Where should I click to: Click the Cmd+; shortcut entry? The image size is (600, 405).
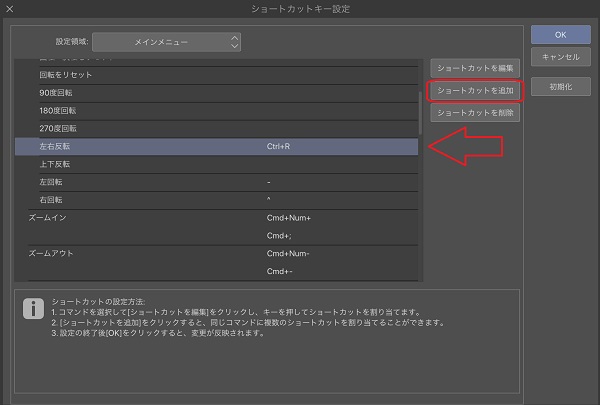point(279,236)
